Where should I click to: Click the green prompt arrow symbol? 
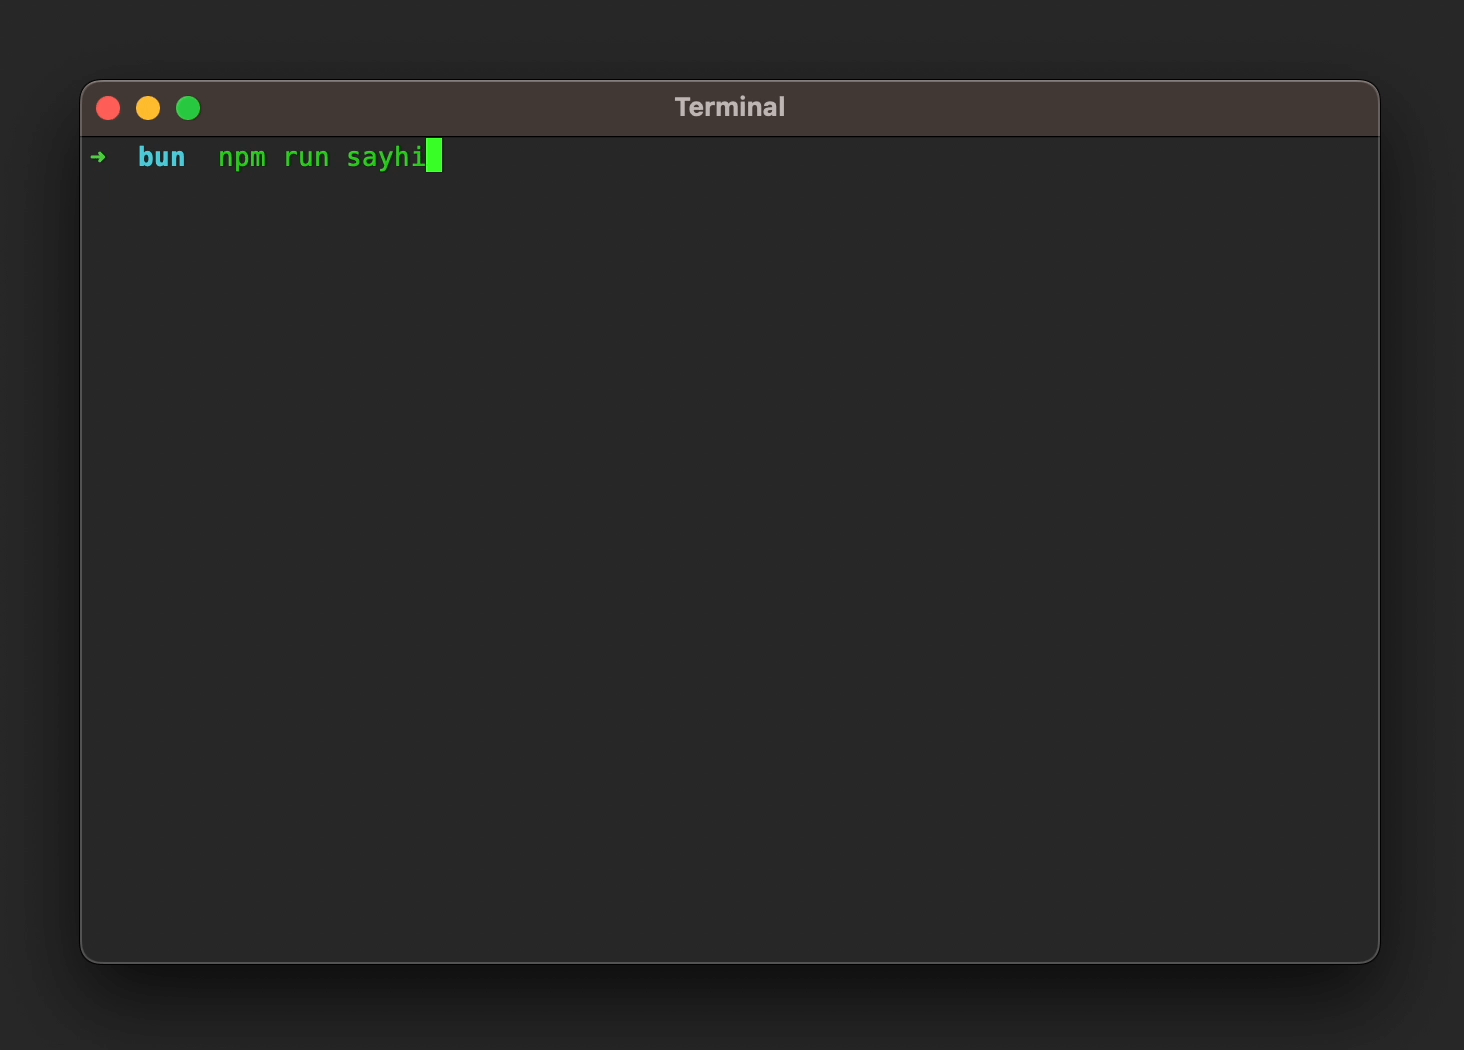point(98,157)
